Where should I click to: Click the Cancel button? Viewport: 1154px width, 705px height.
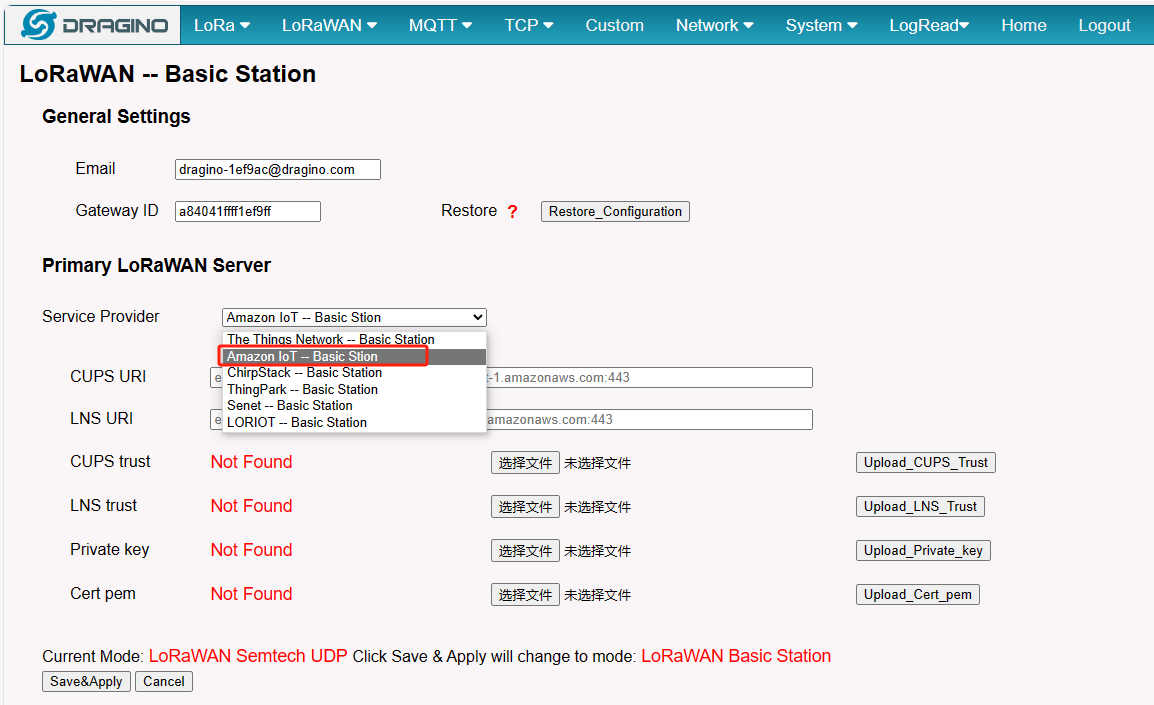[163, 681]
